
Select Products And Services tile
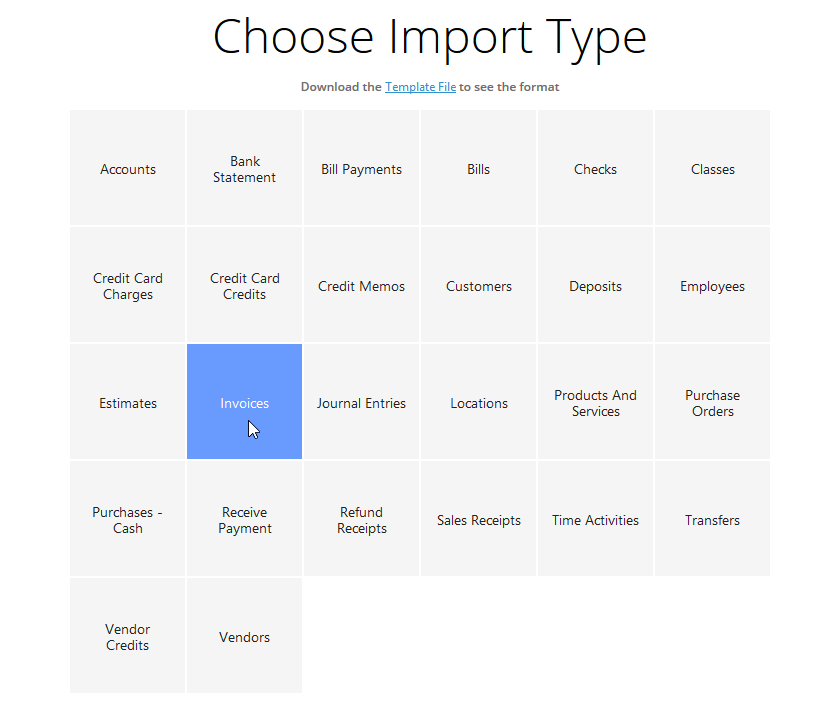click(595, 401)
